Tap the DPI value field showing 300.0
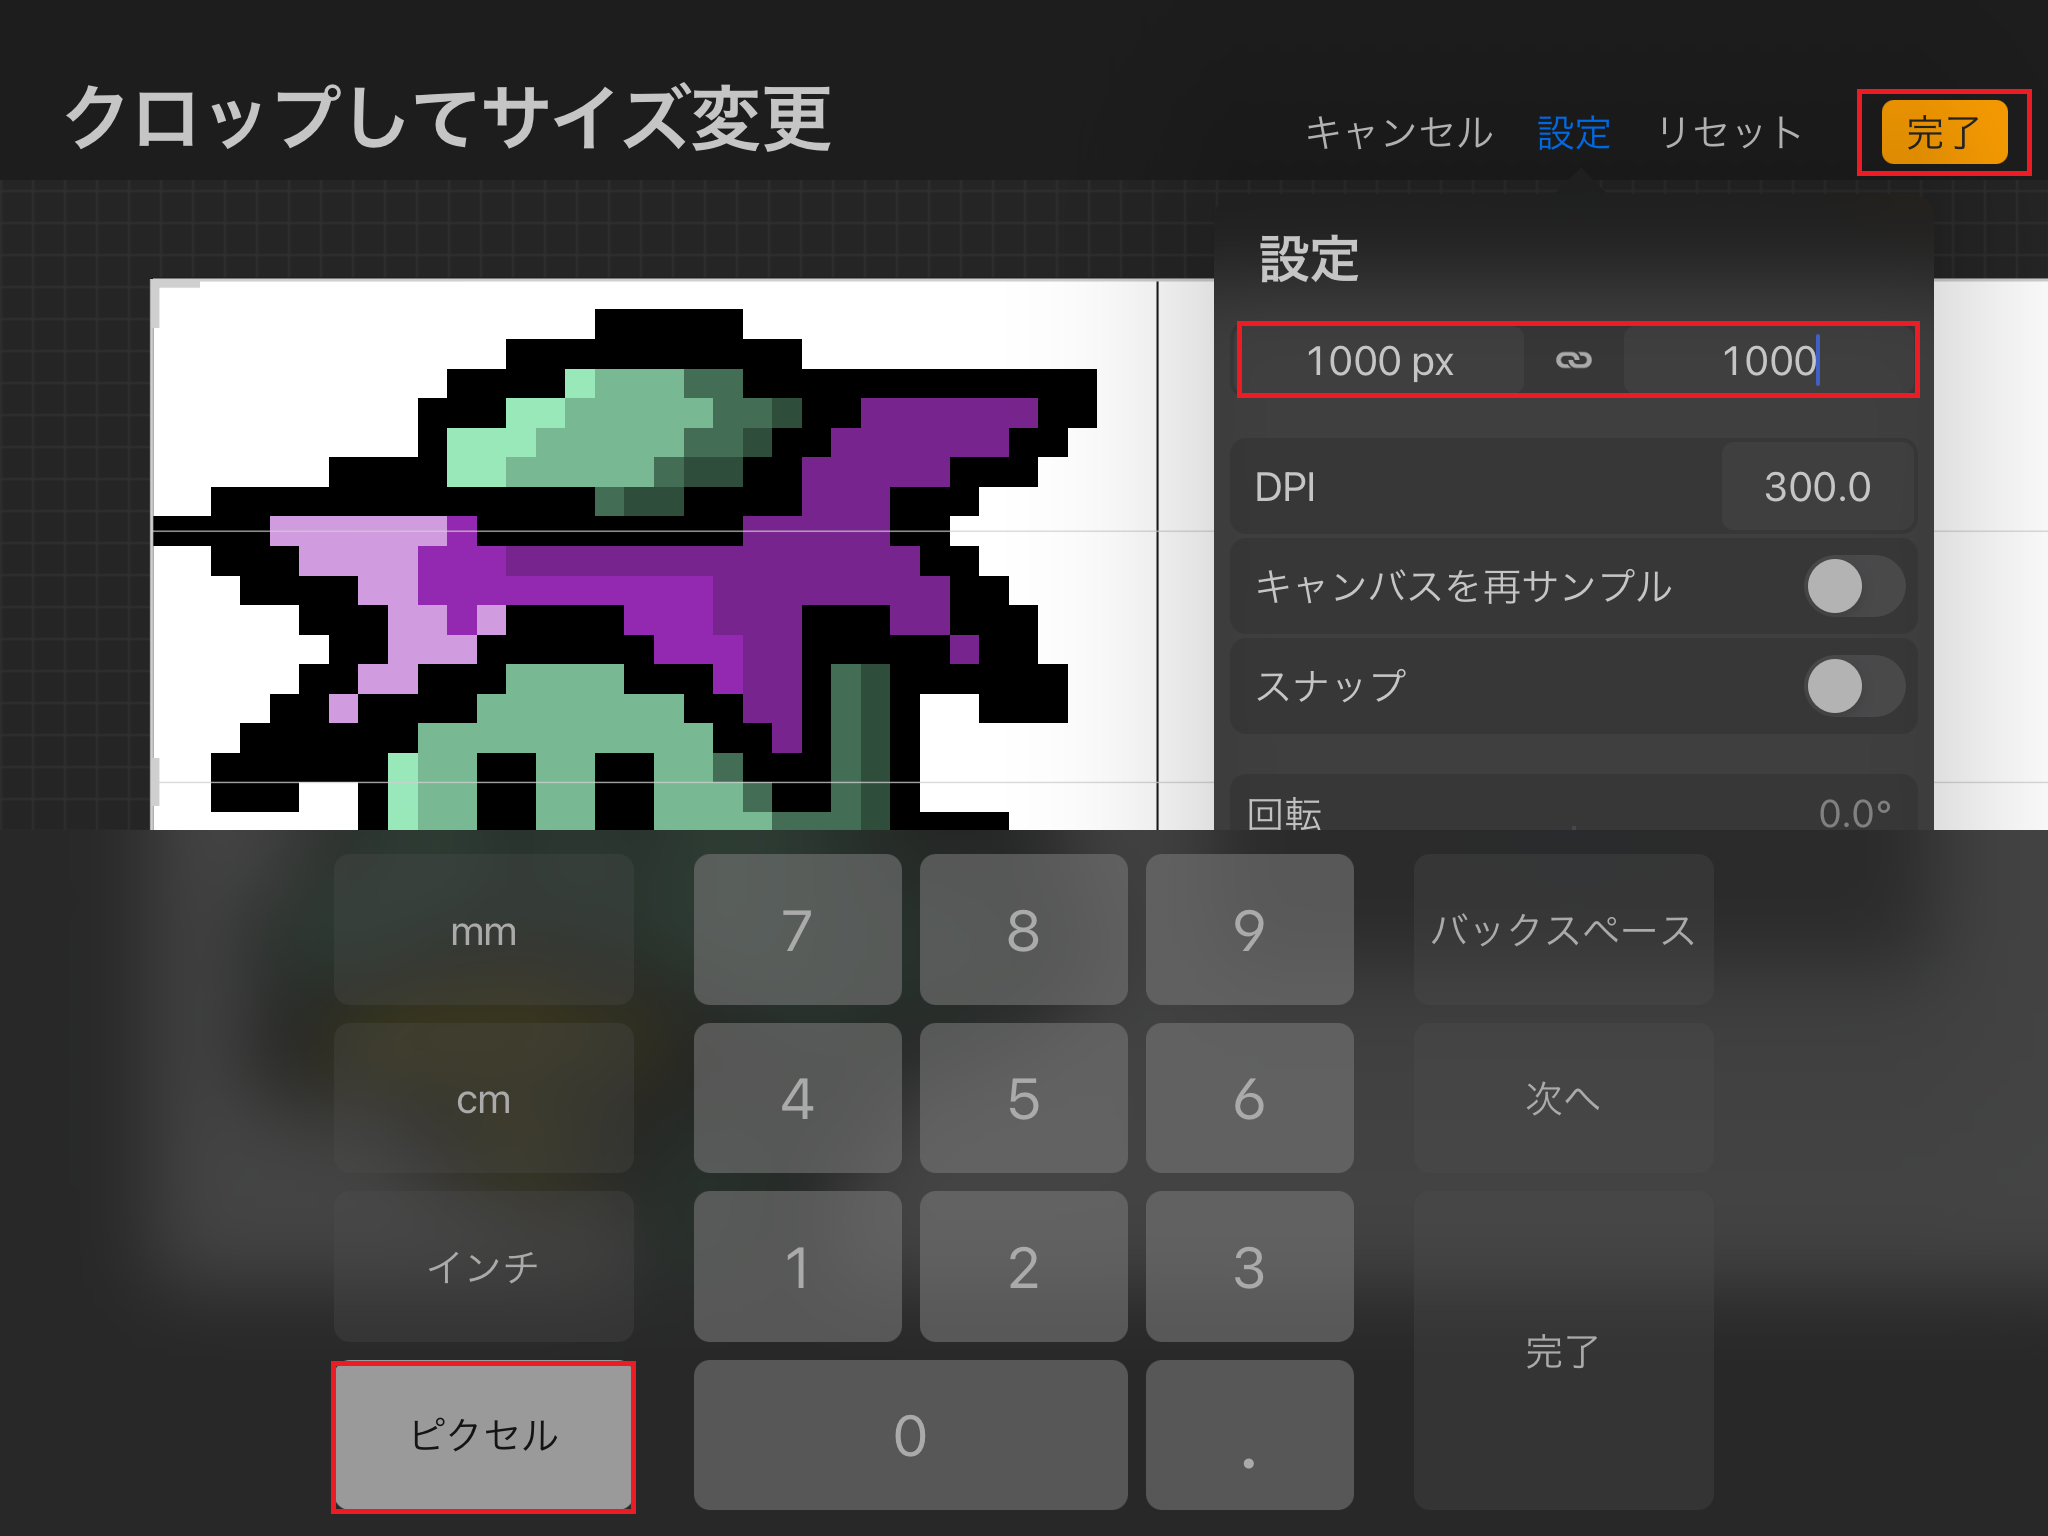This screenshot has width=2048, height=1536. 1817,487
